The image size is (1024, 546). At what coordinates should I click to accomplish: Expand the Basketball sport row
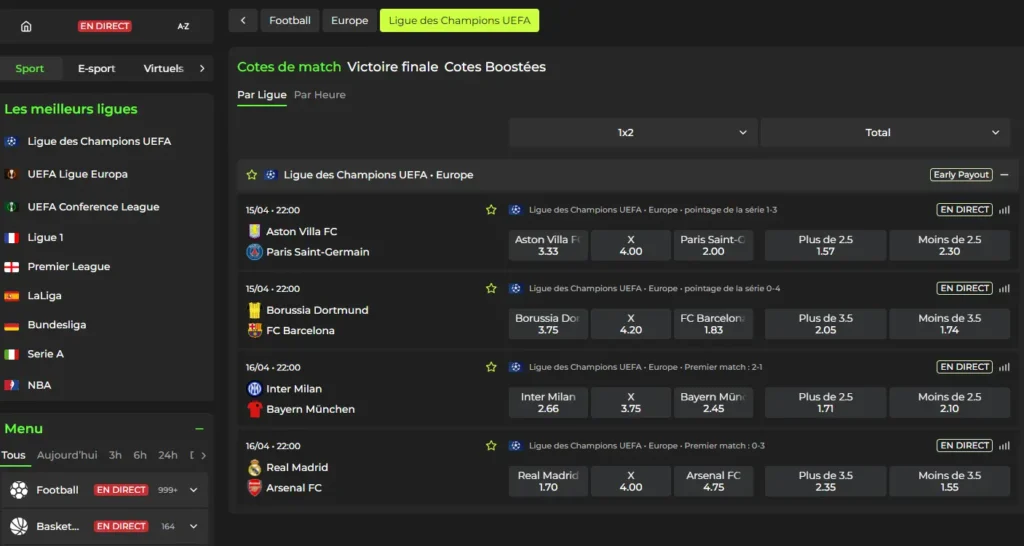point(193,526)
